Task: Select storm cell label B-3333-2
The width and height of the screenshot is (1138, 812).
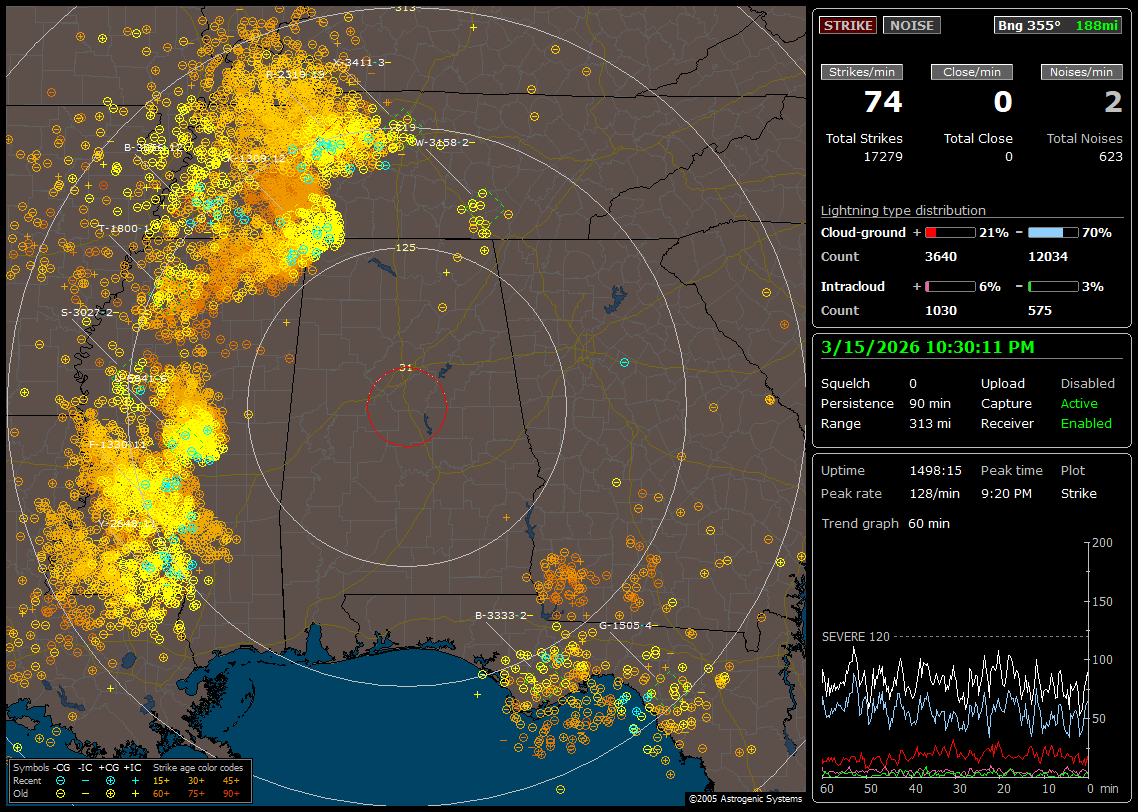Action: [501, 615]
